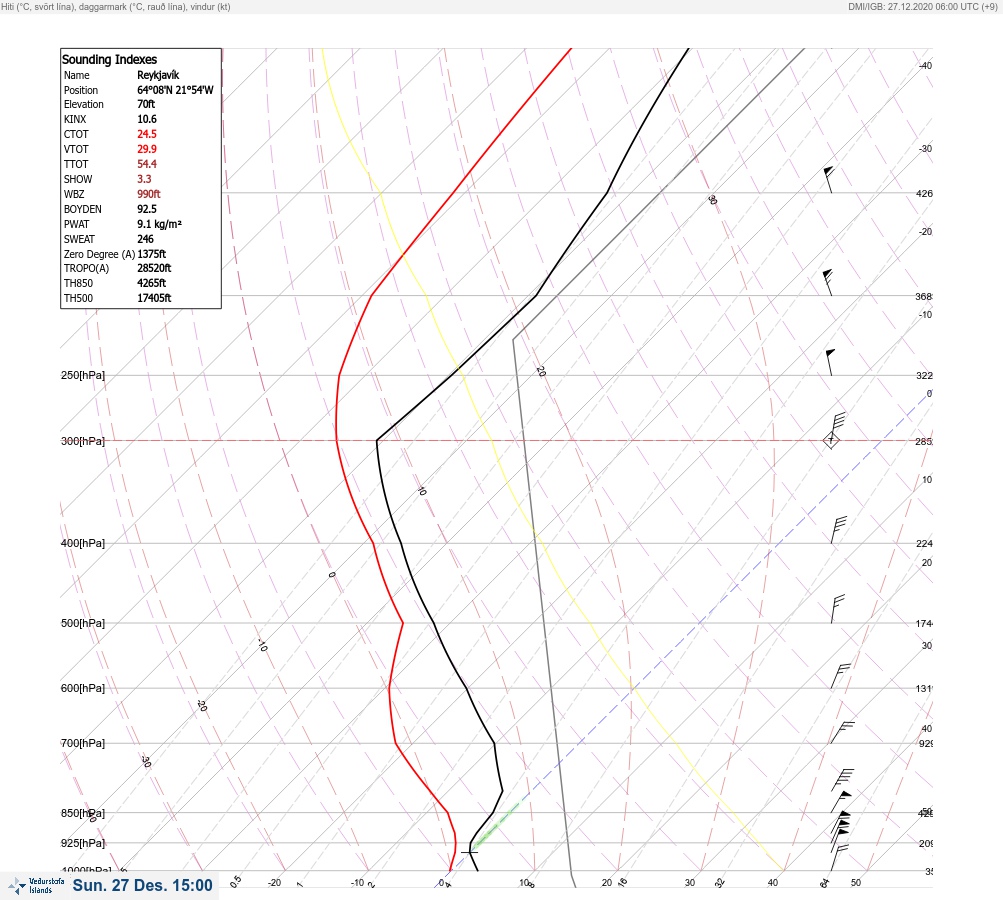Click the 'Sun. 27 Des. 15:00' timestamp
This screenshot has height=900, width=1003.
pyautogui.click(x=142, y=885)
